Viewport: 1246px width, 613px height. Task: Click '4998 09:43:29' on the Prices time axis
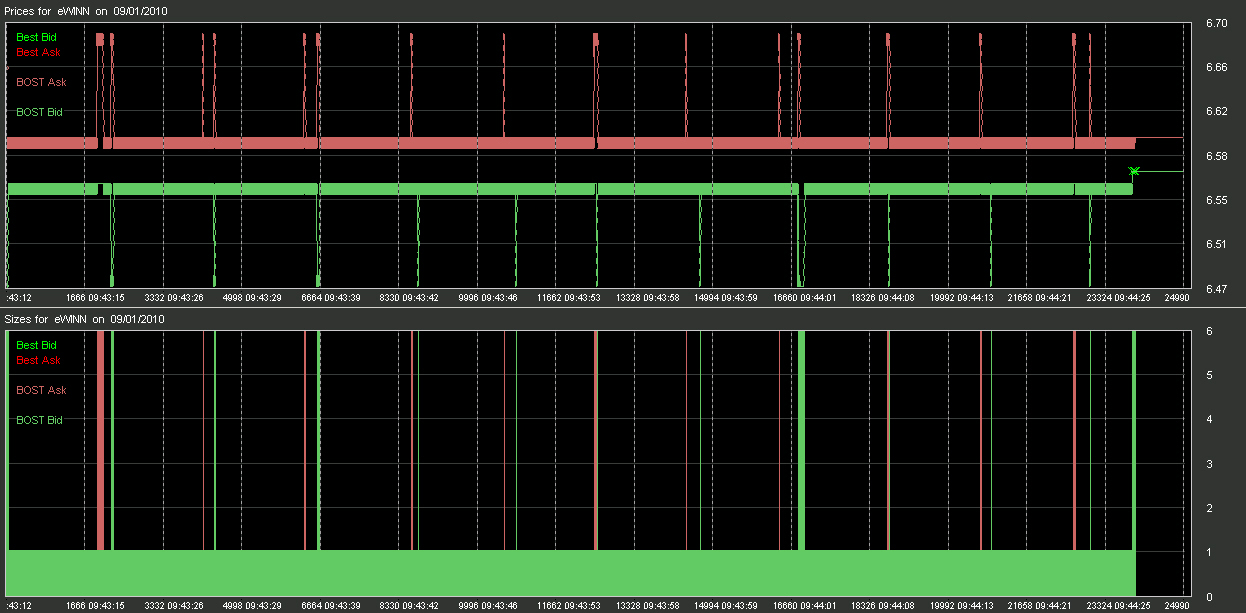(x=253, y=298)
